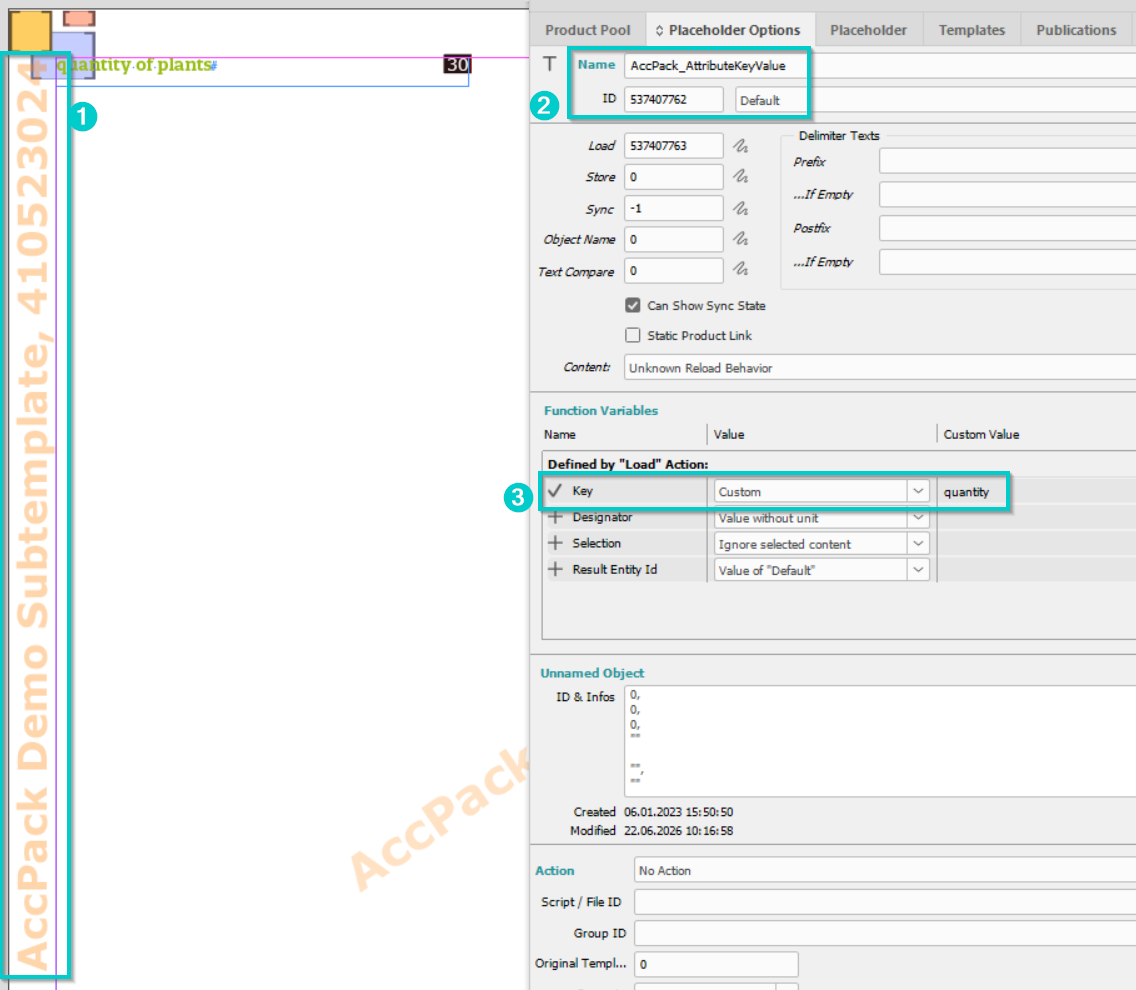Click the Value column header
The height and width of the screenshot is (990, 1136).
pos(729,434)
